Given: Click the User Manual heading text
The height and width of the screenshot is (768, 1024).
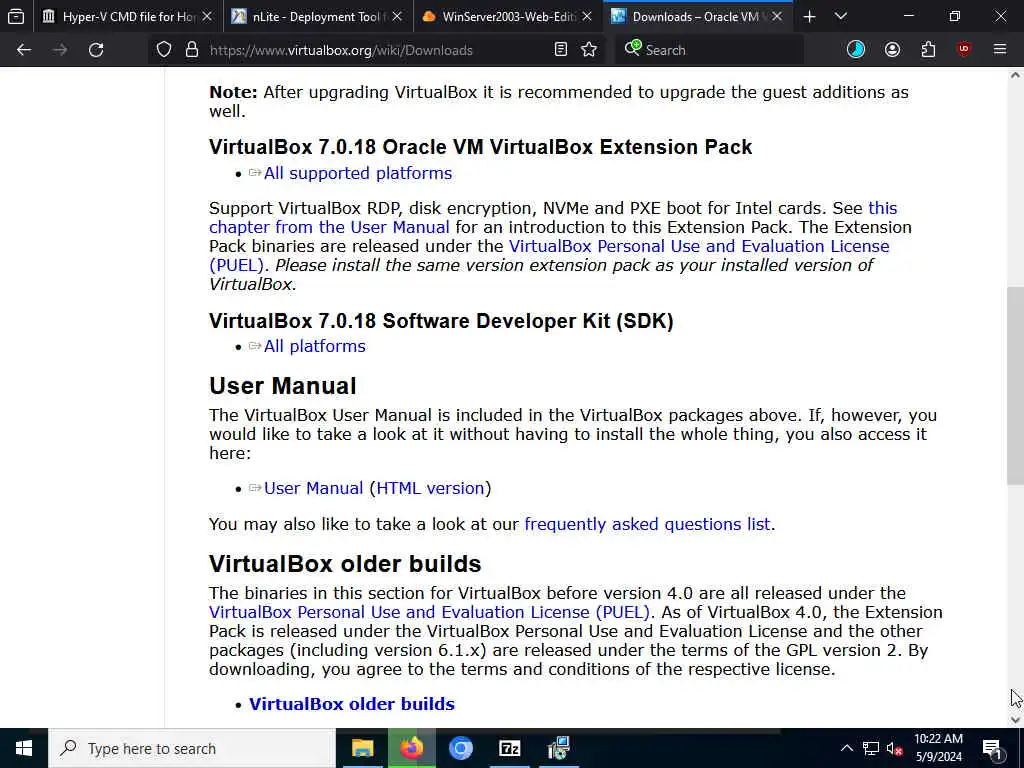Looking at the screenshot, I should coord(283,386).
